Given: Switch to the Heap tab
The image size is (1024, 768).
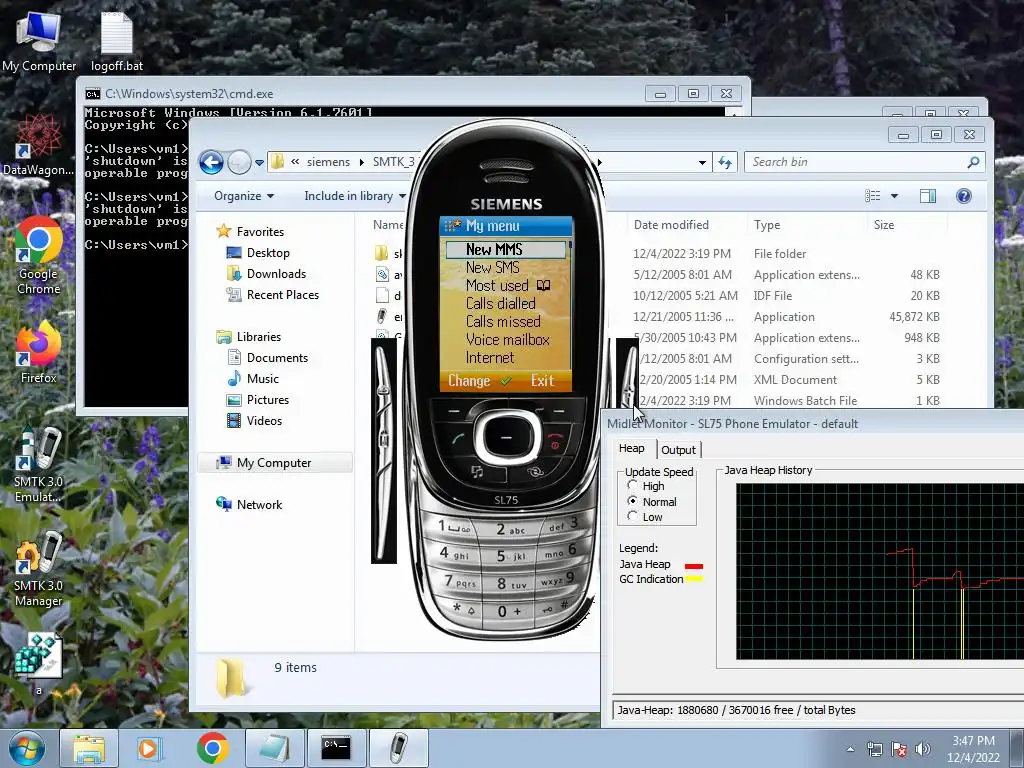Looking at the screenshot, I should [632, 449].
